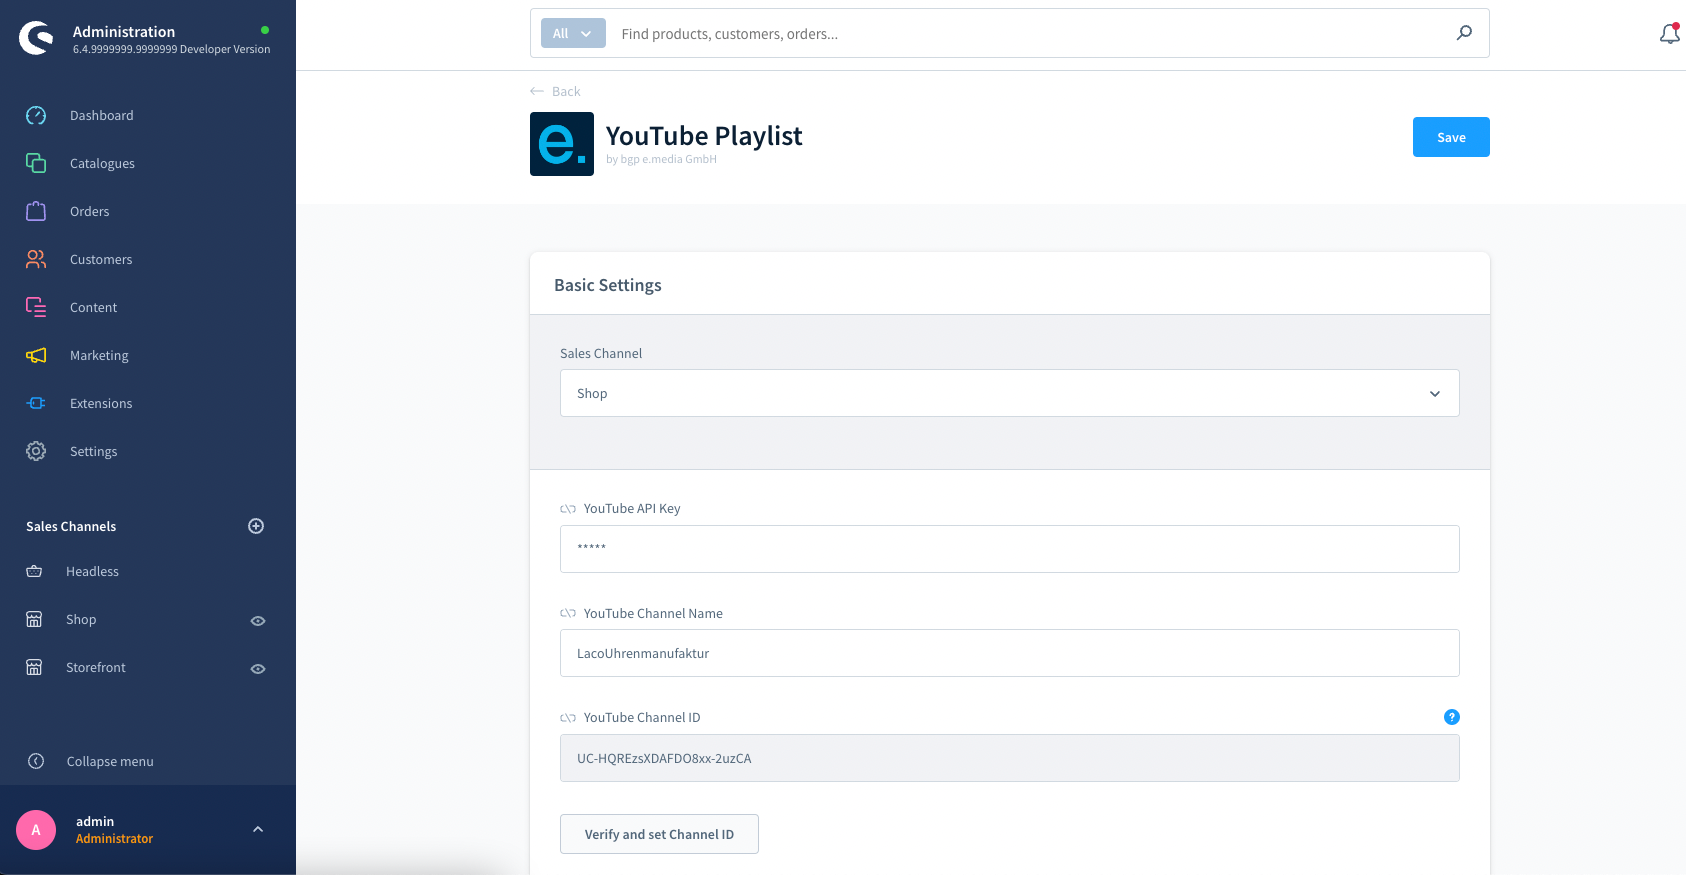This screenshot has height=875, width=1686.
Task: Go Back via the Back link
Action: point(566,91)
